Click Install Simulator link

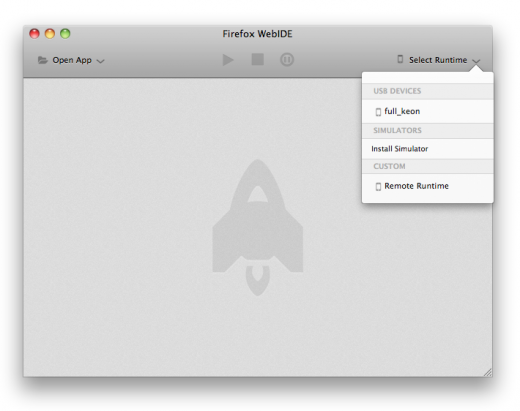pos(400,149)
